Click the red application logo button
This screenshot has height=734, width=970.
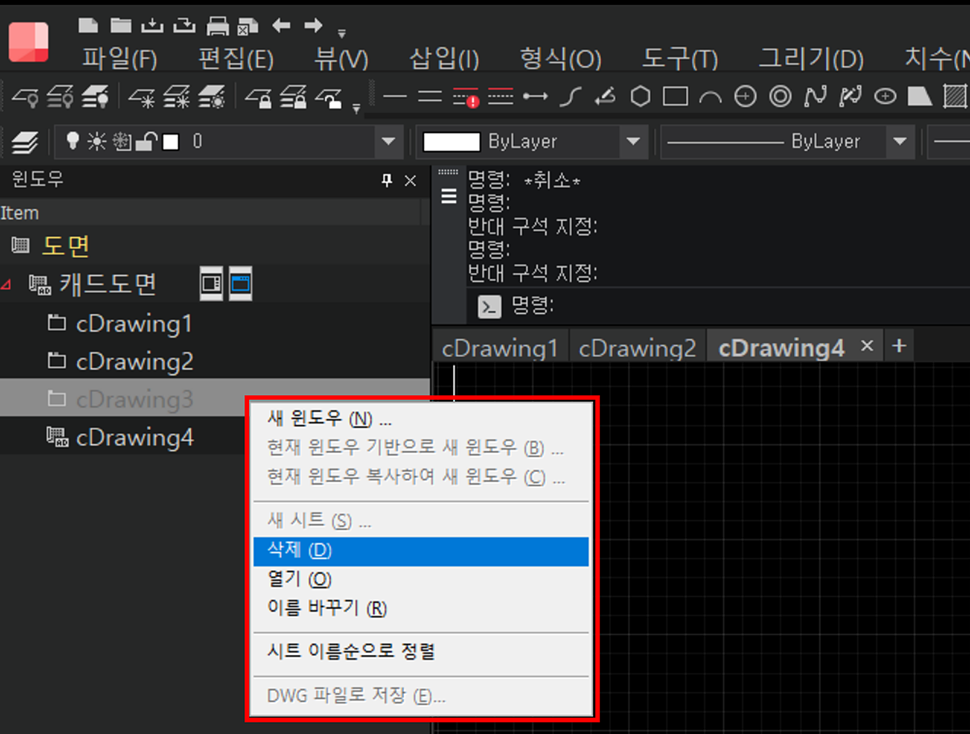(x=28, y=41)
